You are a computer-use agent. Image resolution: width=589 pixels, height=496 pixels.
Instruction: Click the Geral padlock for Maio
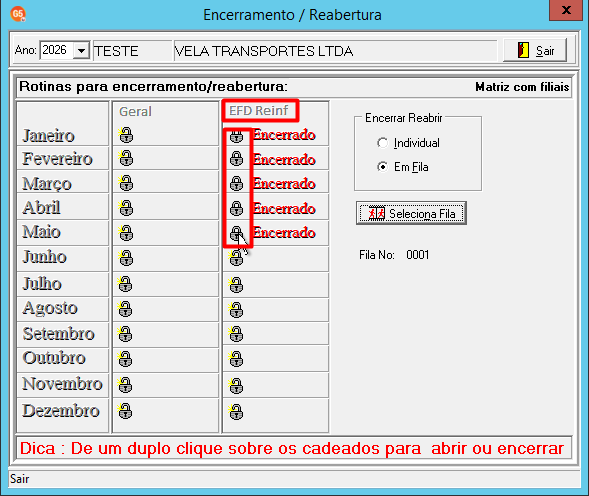(126, 233)
